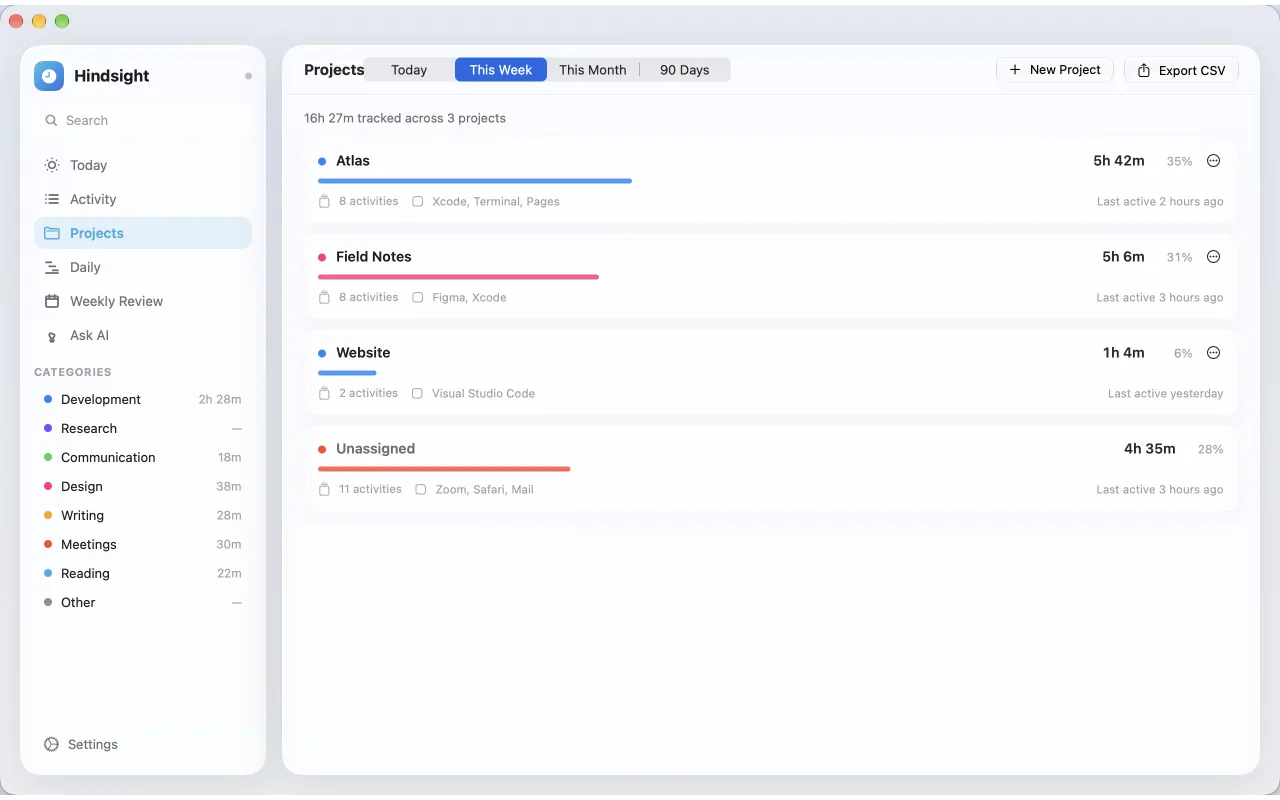The width and height of the screenshot is (1280, 800).
Task: Click the red color dot beside Unassigned
Action: point(322,449)
